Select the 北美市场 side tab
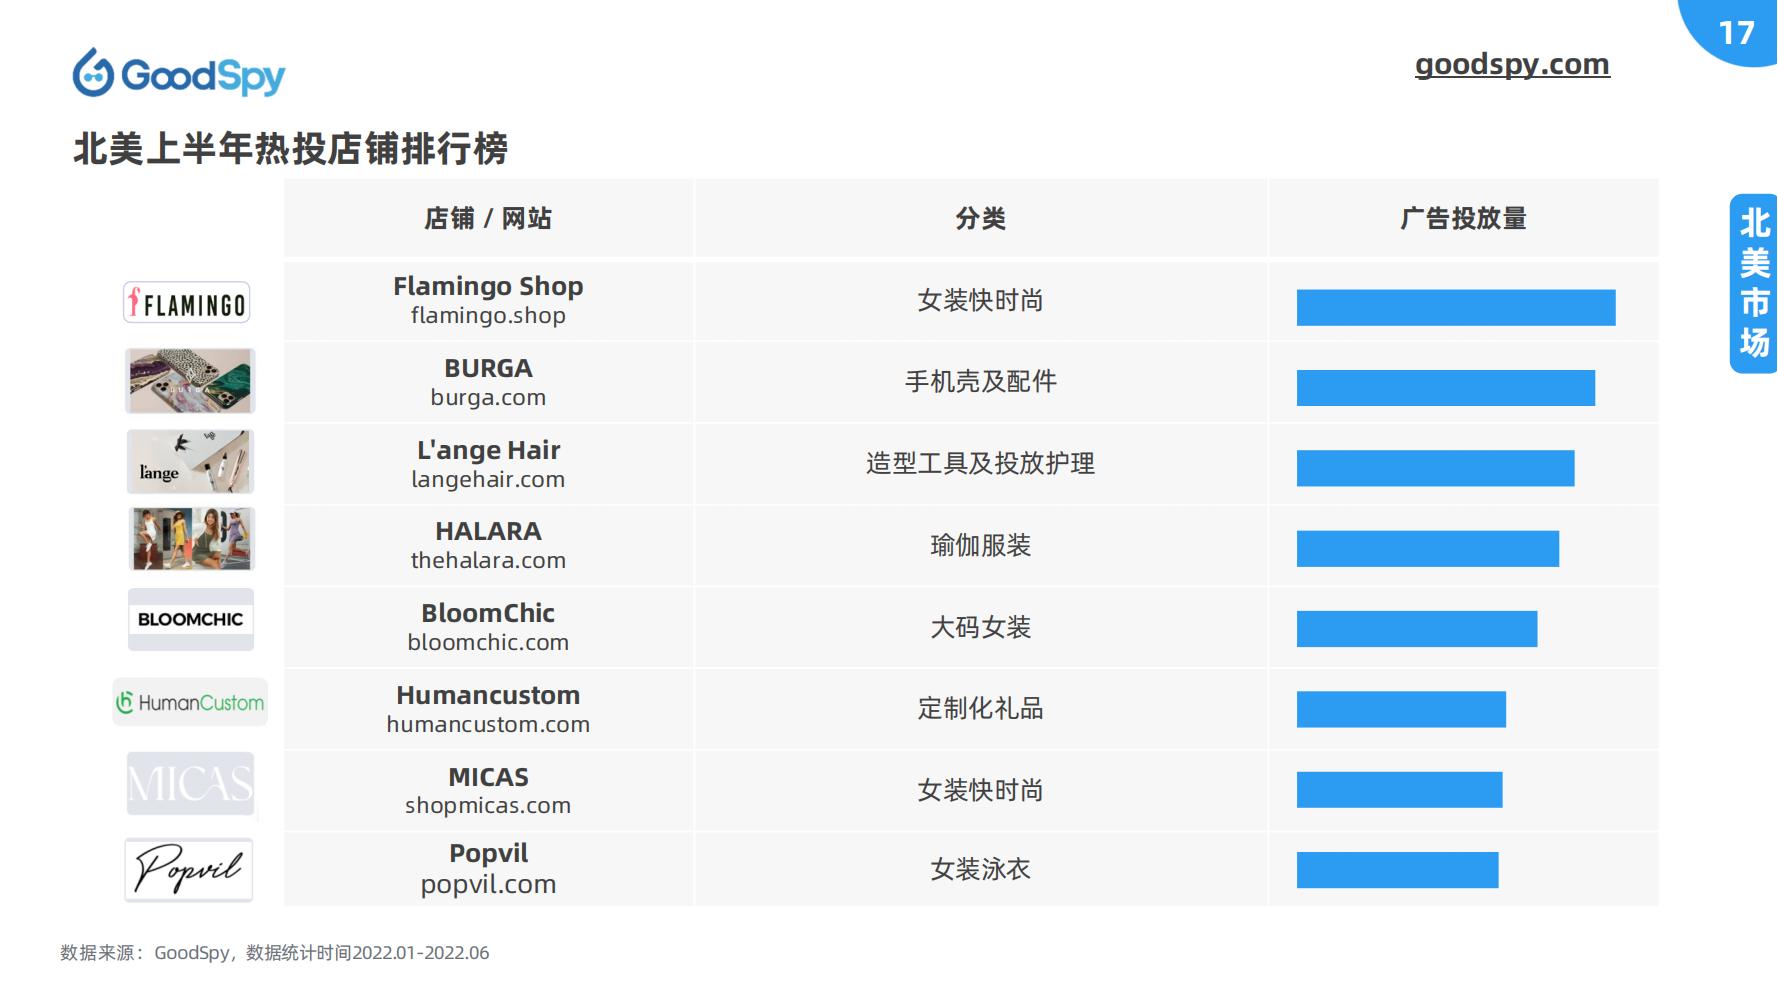Image resolution: width=1778 pixels, height=1000 pixels. coord(1754,283)
